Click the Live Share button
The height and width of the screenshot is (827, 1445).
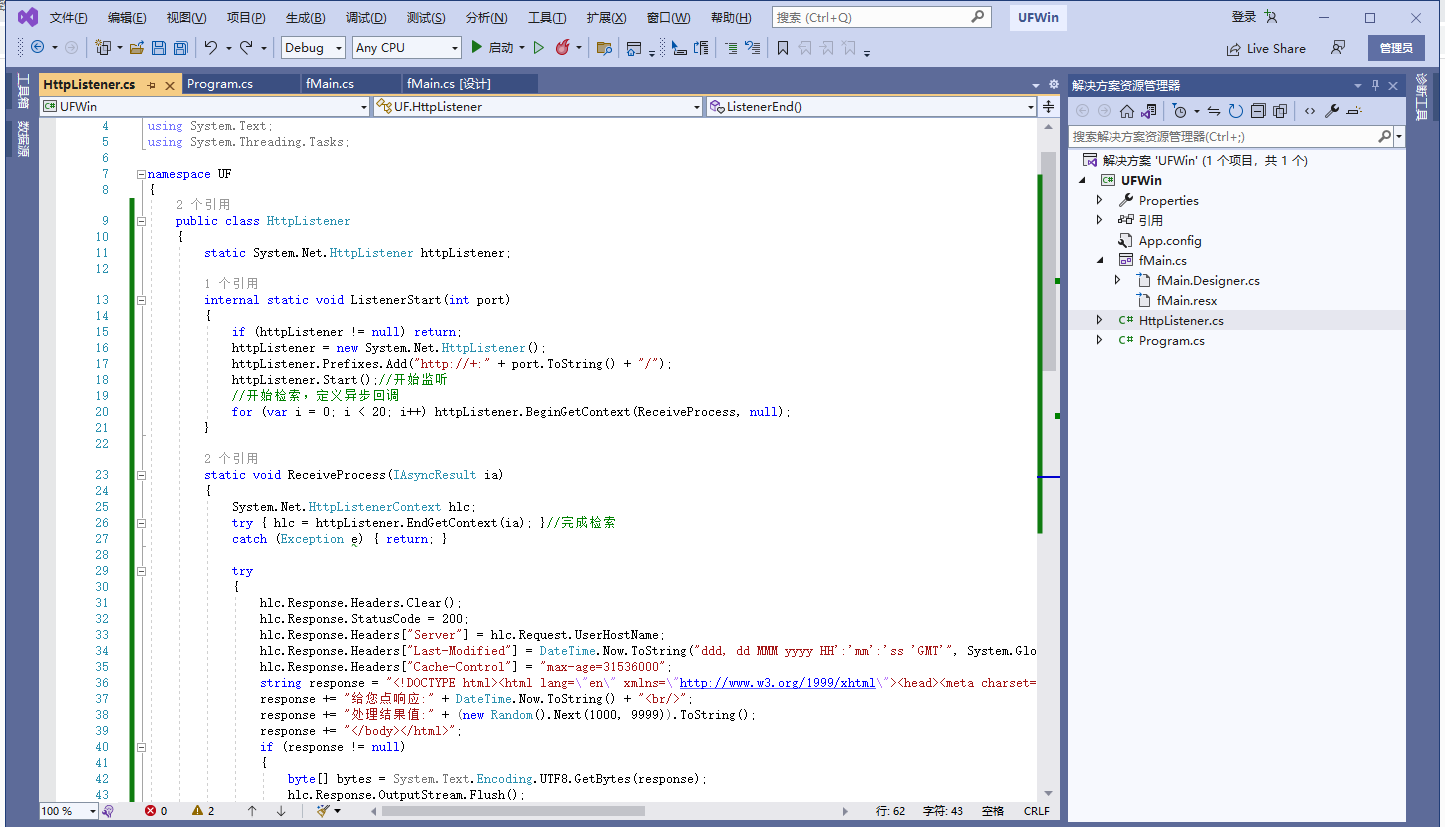click(1266, 48)
